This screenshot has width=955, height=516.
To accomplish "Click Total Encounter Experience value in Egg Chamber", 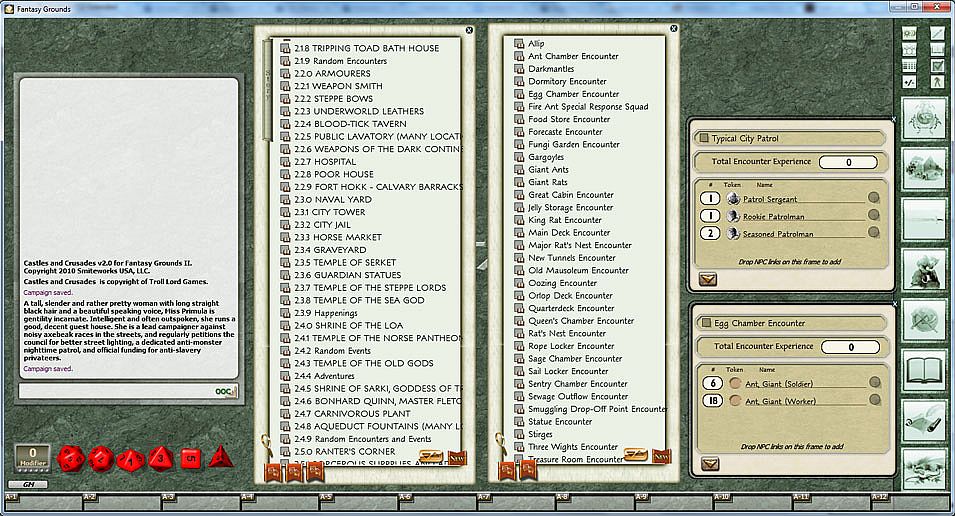I will click(850, 347).
